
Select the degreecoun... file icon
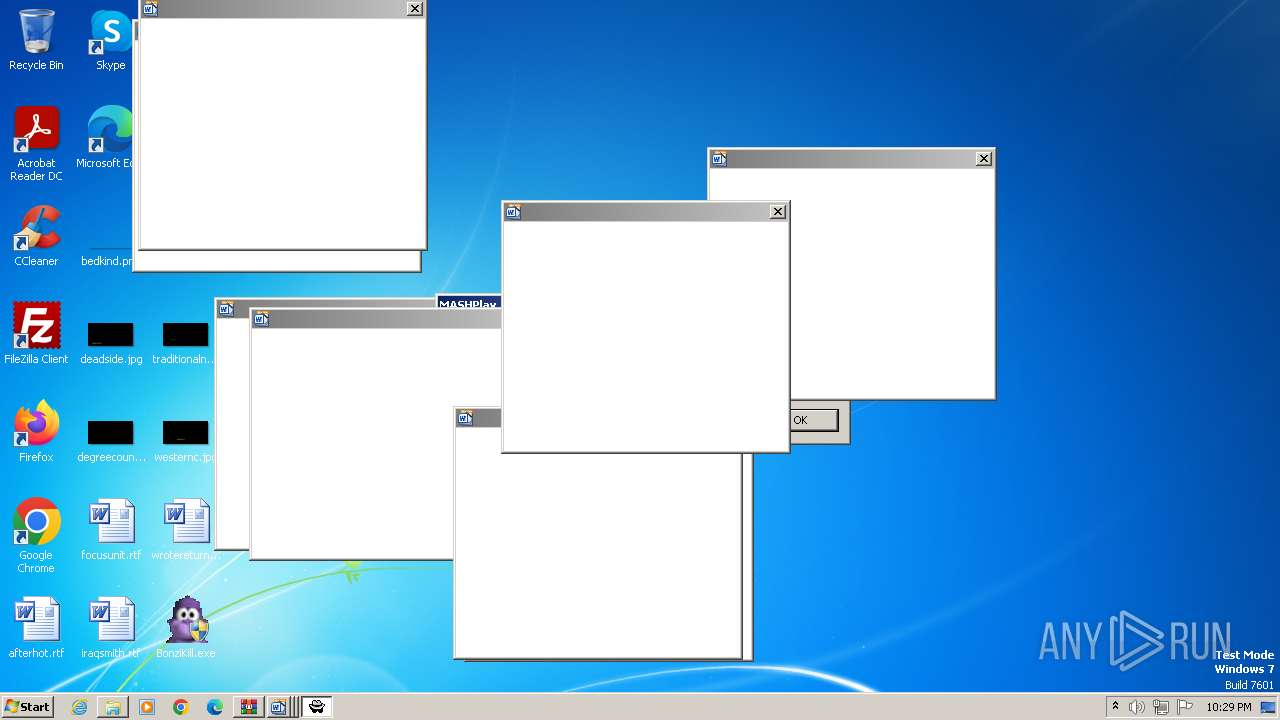pyautogui.click(x=111, y=441)
